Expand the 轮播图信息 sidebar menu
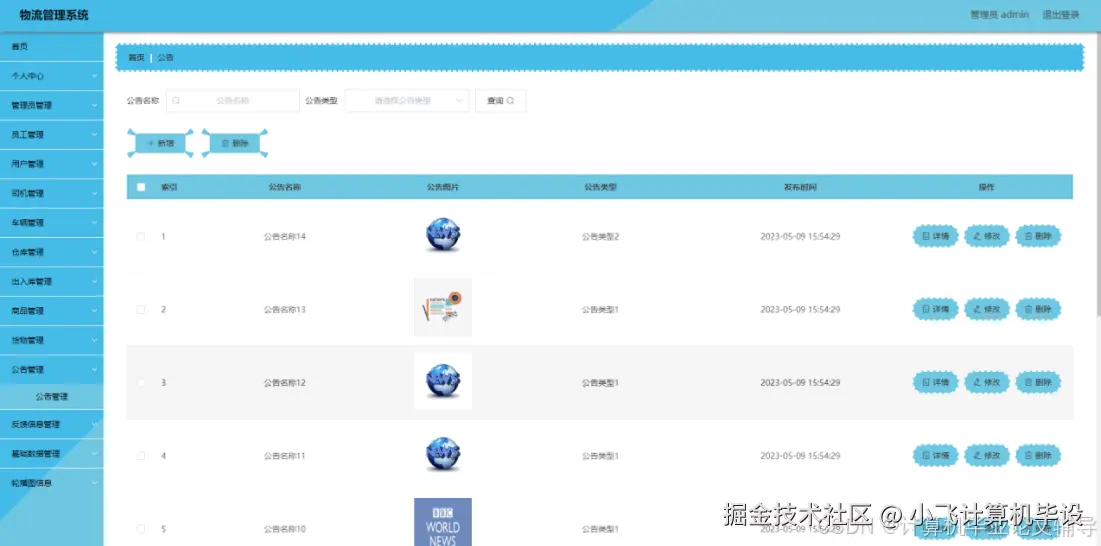 coord(52,483)
